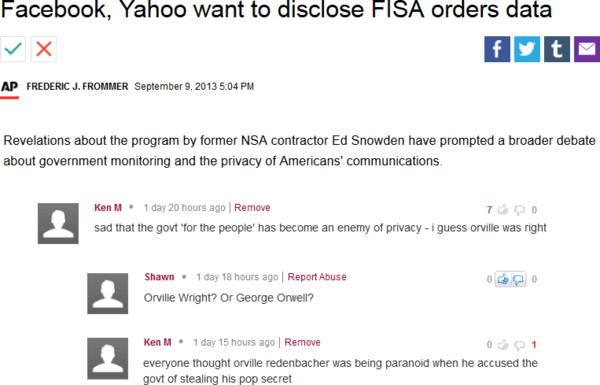
Task: Report Abuse on Shawn's comment
Action: (317, 277)
